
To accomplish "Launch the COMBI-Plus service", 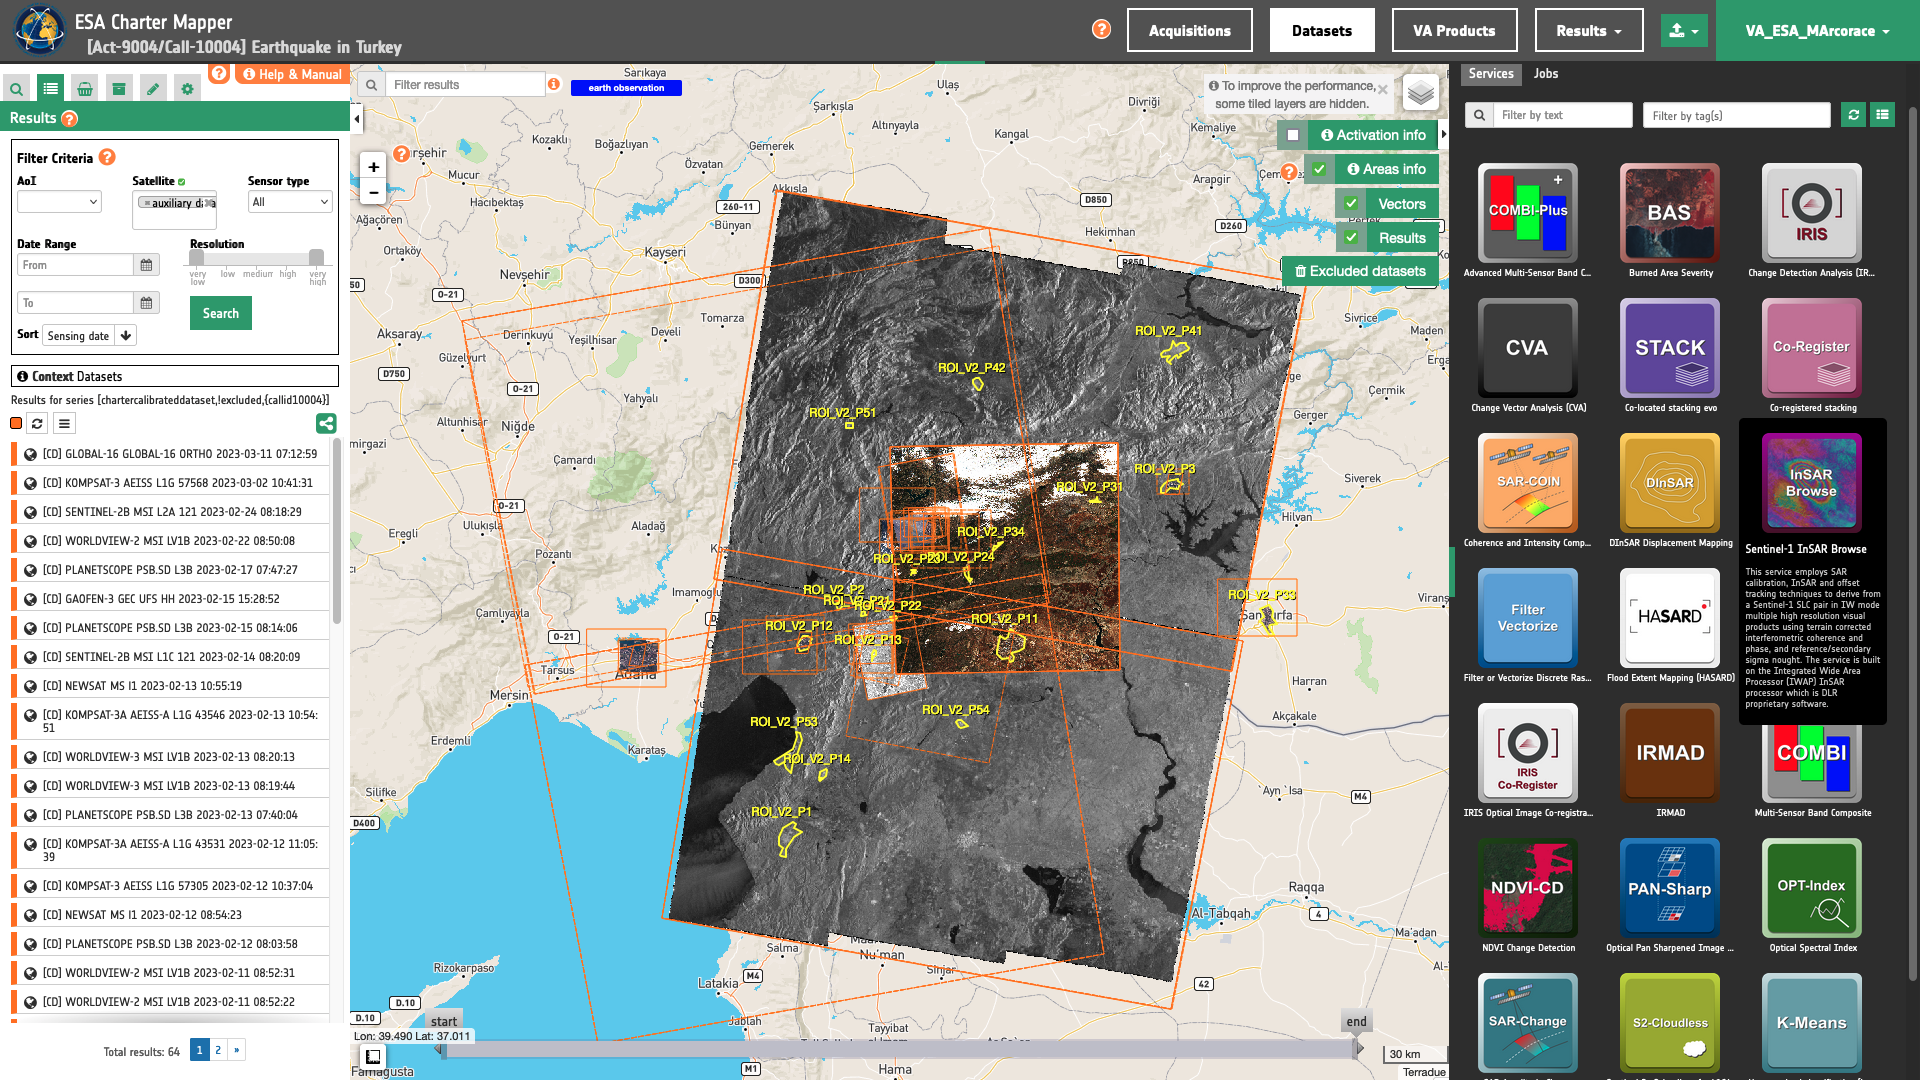I will coord(1527,212).
